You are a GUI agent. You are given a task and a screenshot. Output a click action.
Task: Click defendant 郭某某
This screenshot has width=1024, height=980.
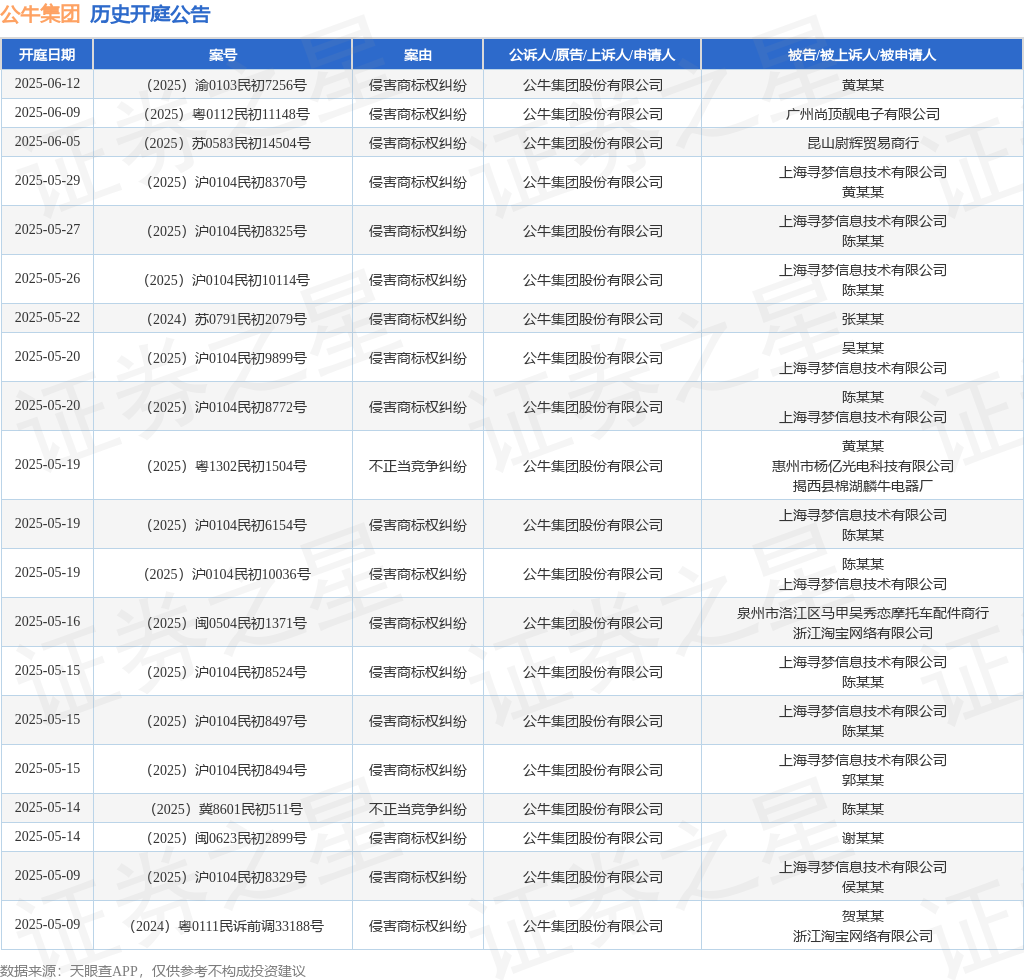(863, 780)
